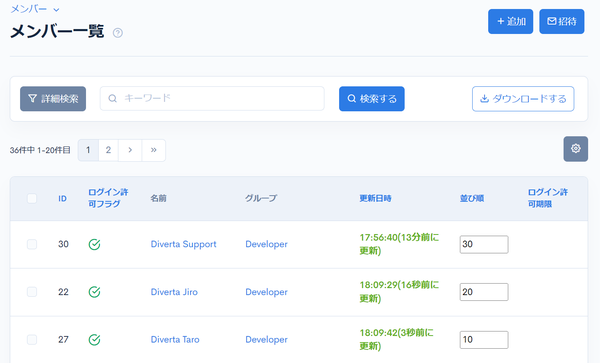The width and height of the screenshot is (600, 363).
Task: Click sort order field with value 10
Action: [484, 340]
